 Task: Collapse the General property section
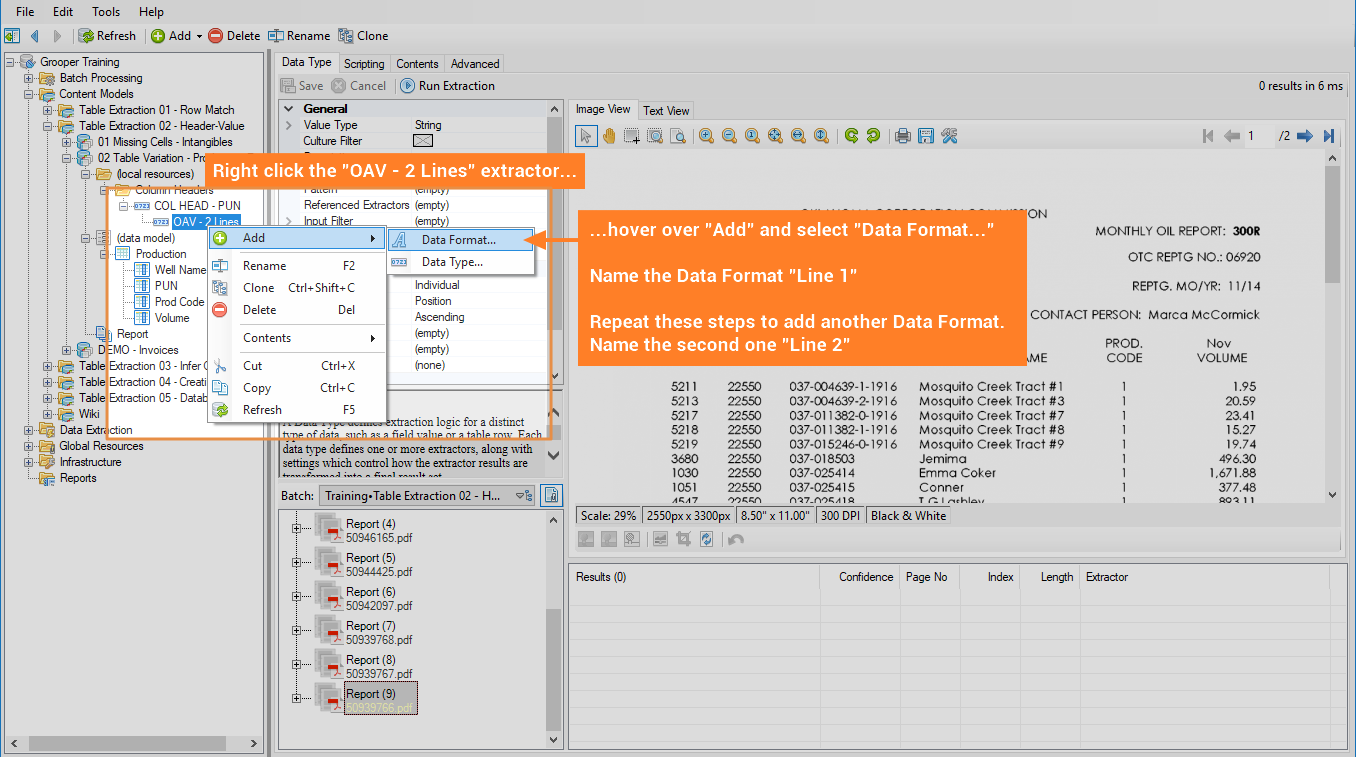289,109
